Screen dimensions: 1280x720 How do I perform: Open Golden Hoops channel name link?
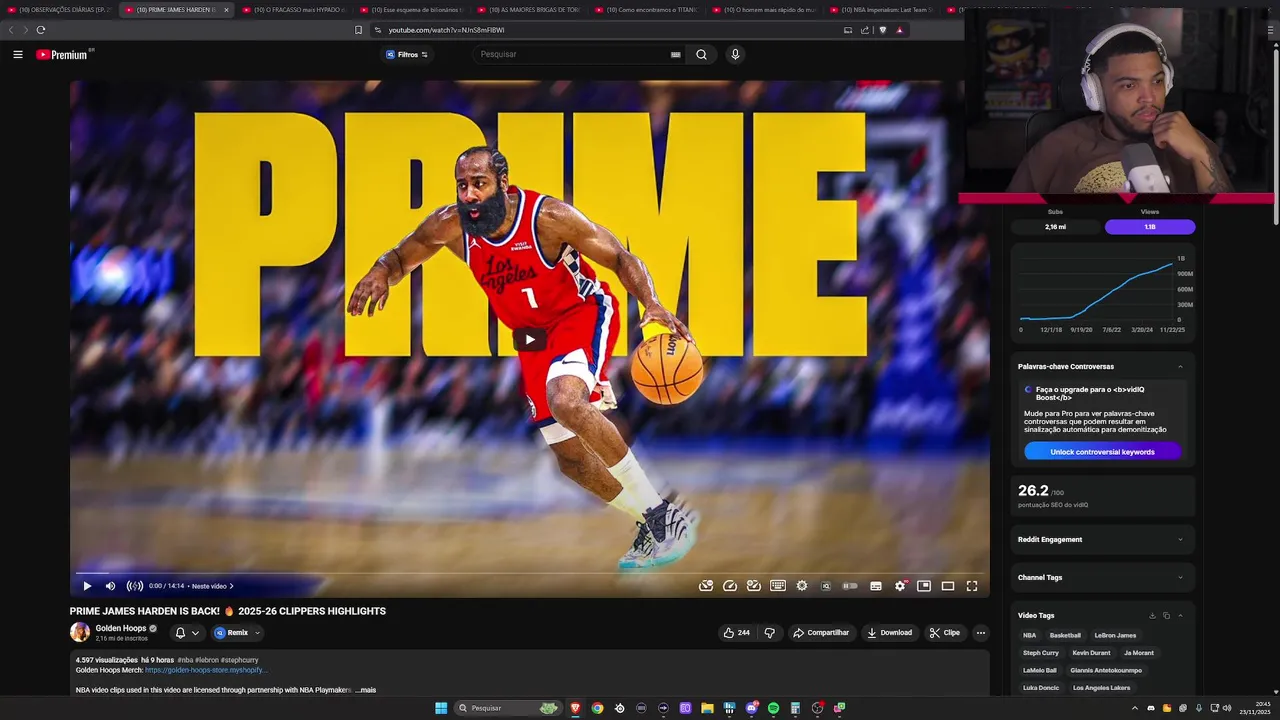(x=121, y=628)
